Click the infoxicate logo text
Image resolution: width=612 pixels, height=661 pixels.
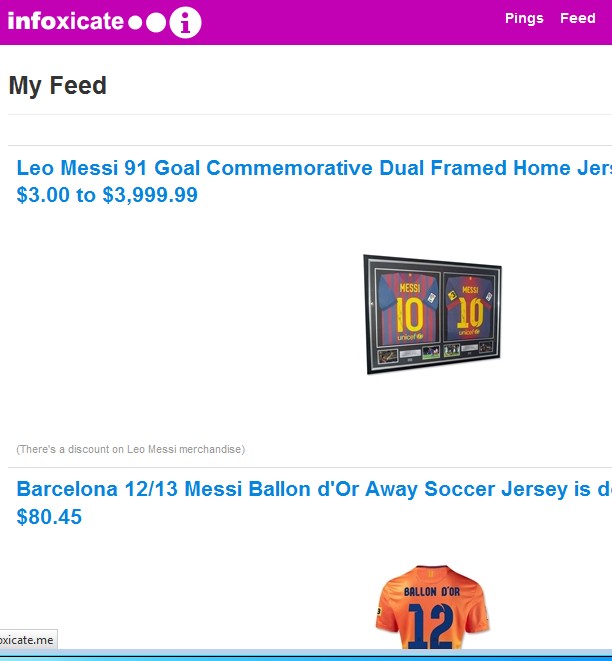tap(66, 22)
